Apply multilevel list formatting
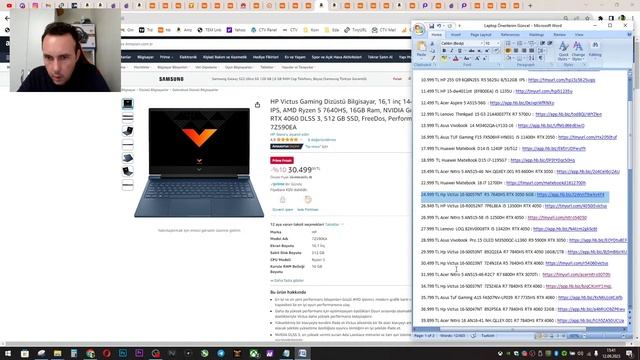This screenshot has width=640, height=360. 531,43
